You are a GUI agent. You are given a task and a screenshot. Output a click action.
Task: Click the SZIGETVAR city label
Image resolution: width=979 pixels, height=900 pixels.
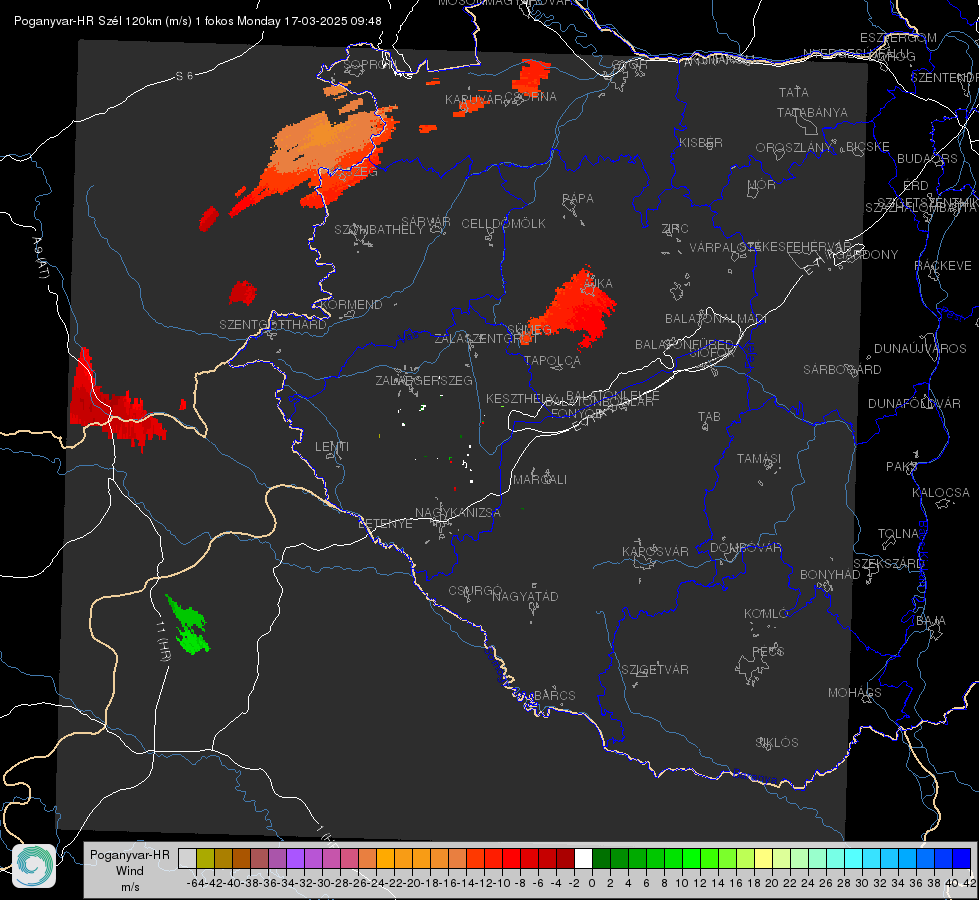[x=655, y=670]
